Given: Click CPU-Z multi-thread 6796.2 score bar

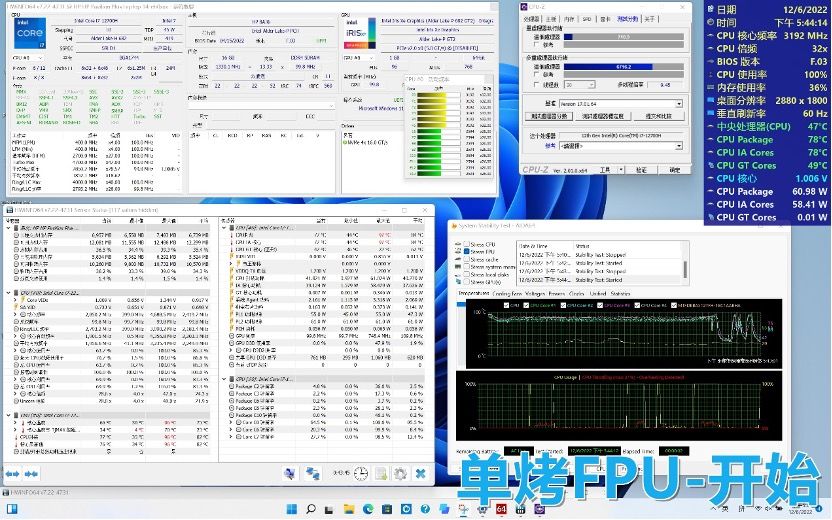Looking at the screenshot, I should tap(623, 67).
